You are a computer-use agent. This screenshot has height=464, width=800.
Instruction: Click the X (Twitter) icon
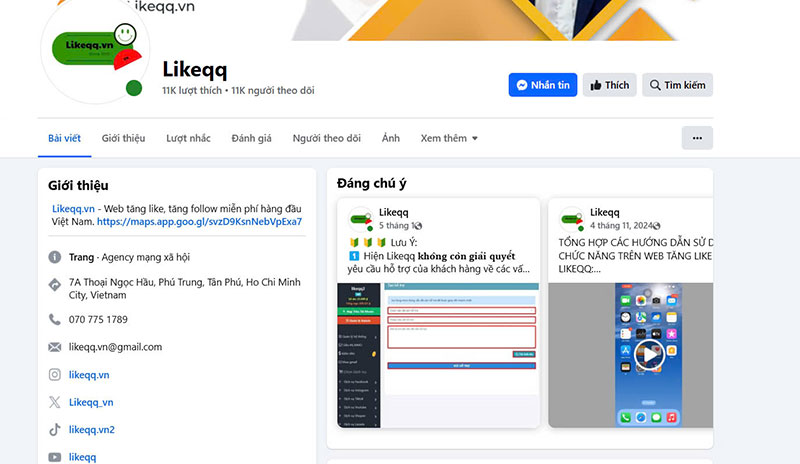[55, 402]
